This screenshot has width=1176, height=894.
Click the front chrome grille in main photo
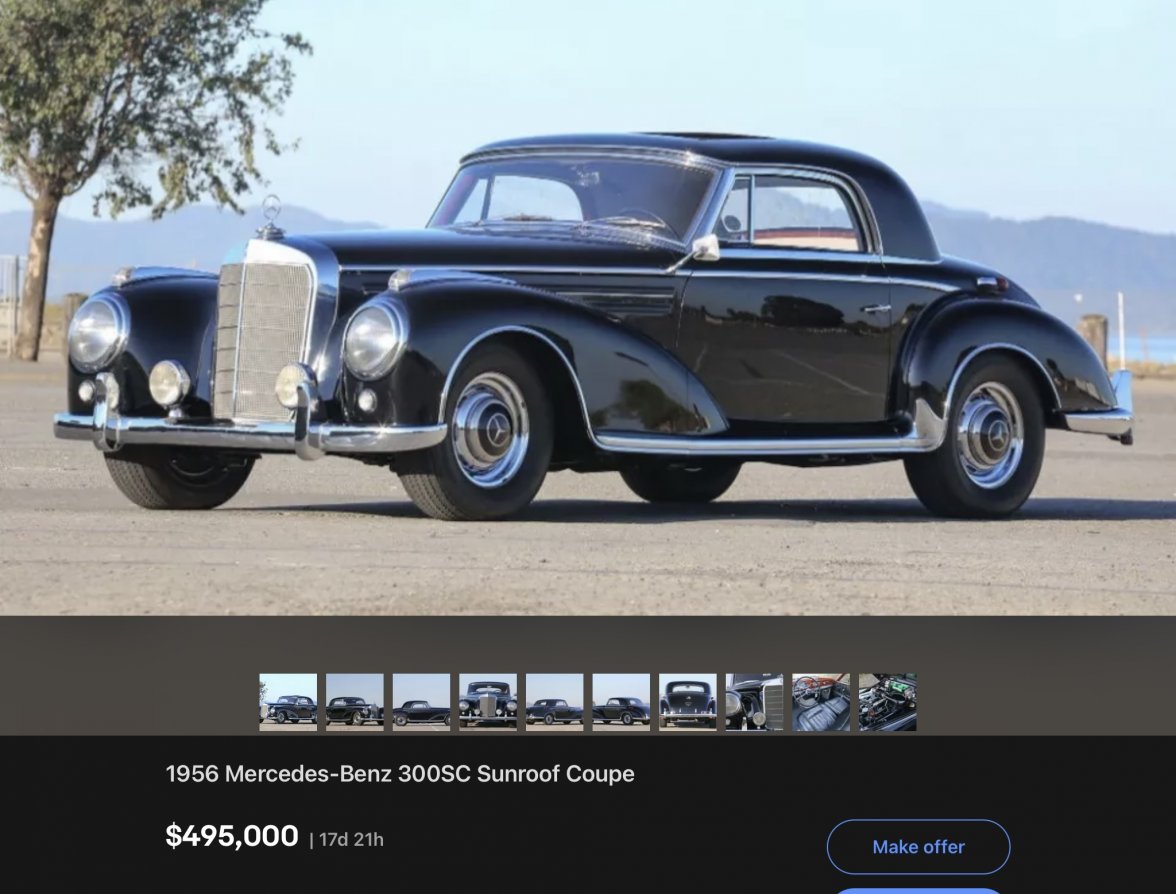coord(262,341)
